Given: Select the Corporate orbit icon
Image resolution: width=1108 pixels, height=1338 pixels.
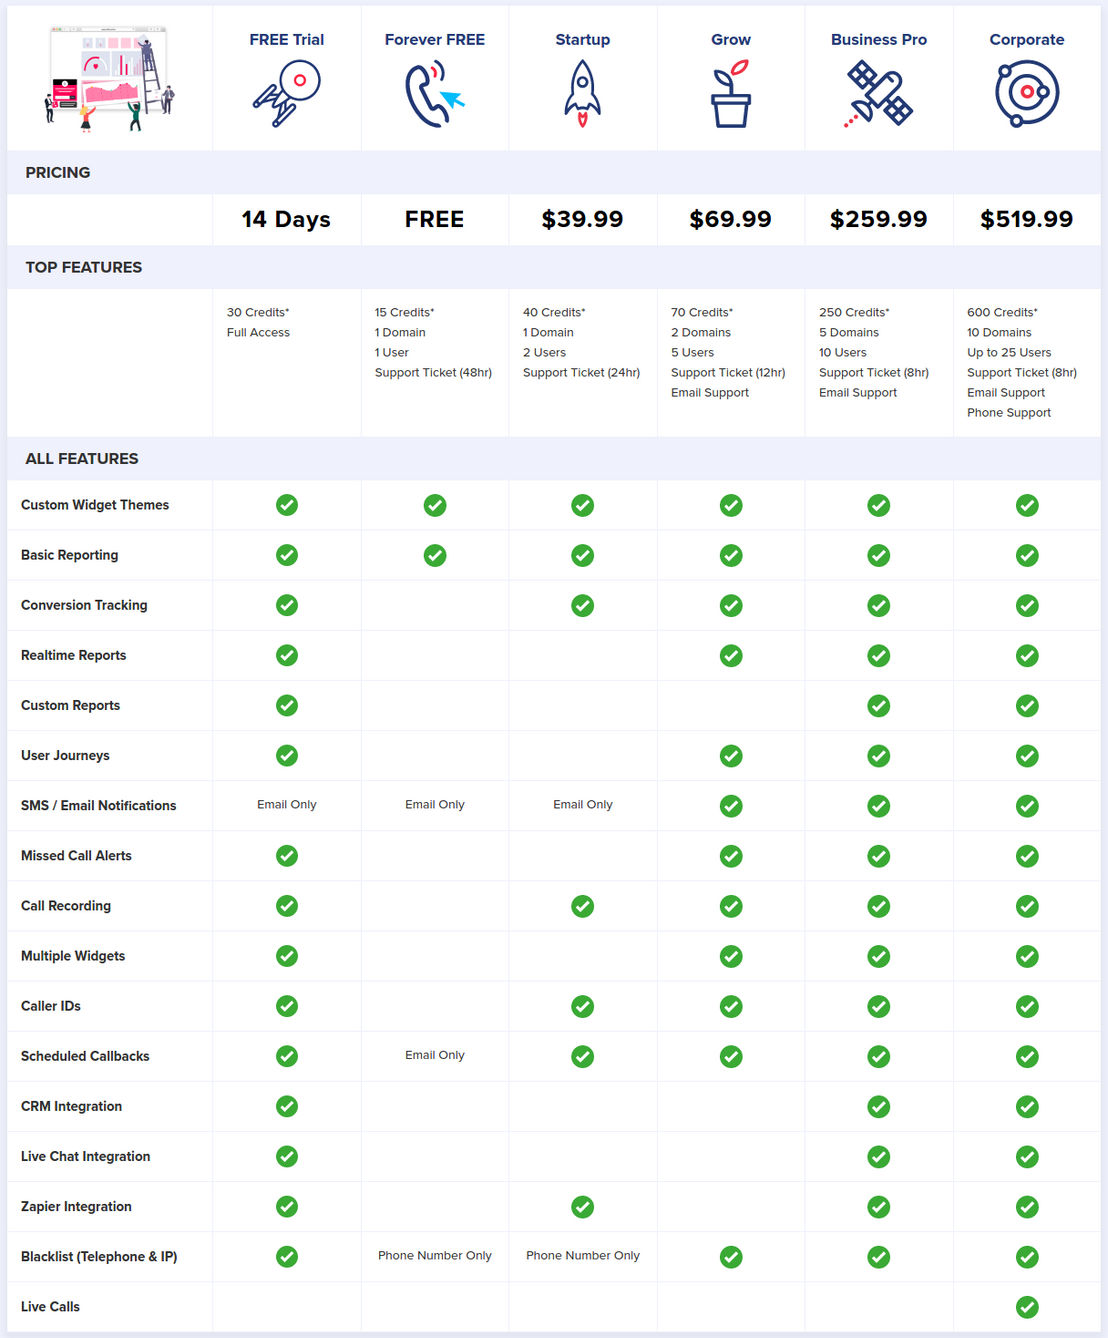Looking at the screenshot, I should [1027, 93].
